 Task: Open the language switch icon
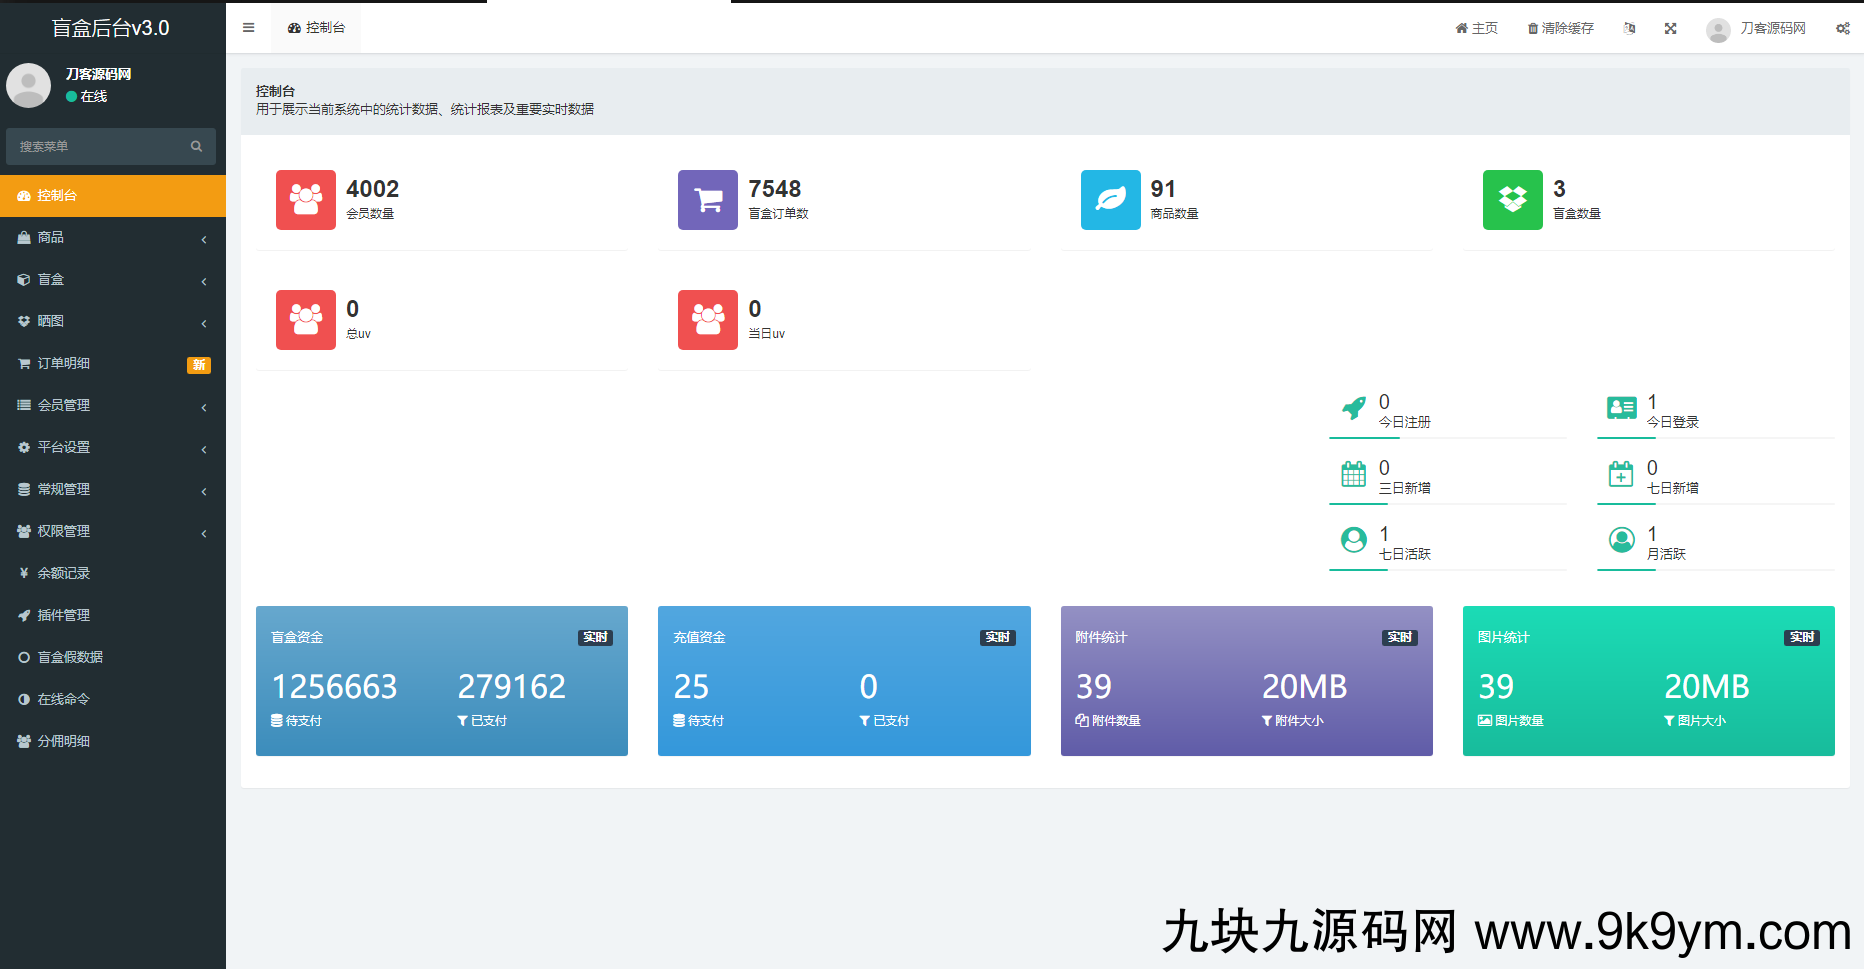click(x=1629, y=28)
